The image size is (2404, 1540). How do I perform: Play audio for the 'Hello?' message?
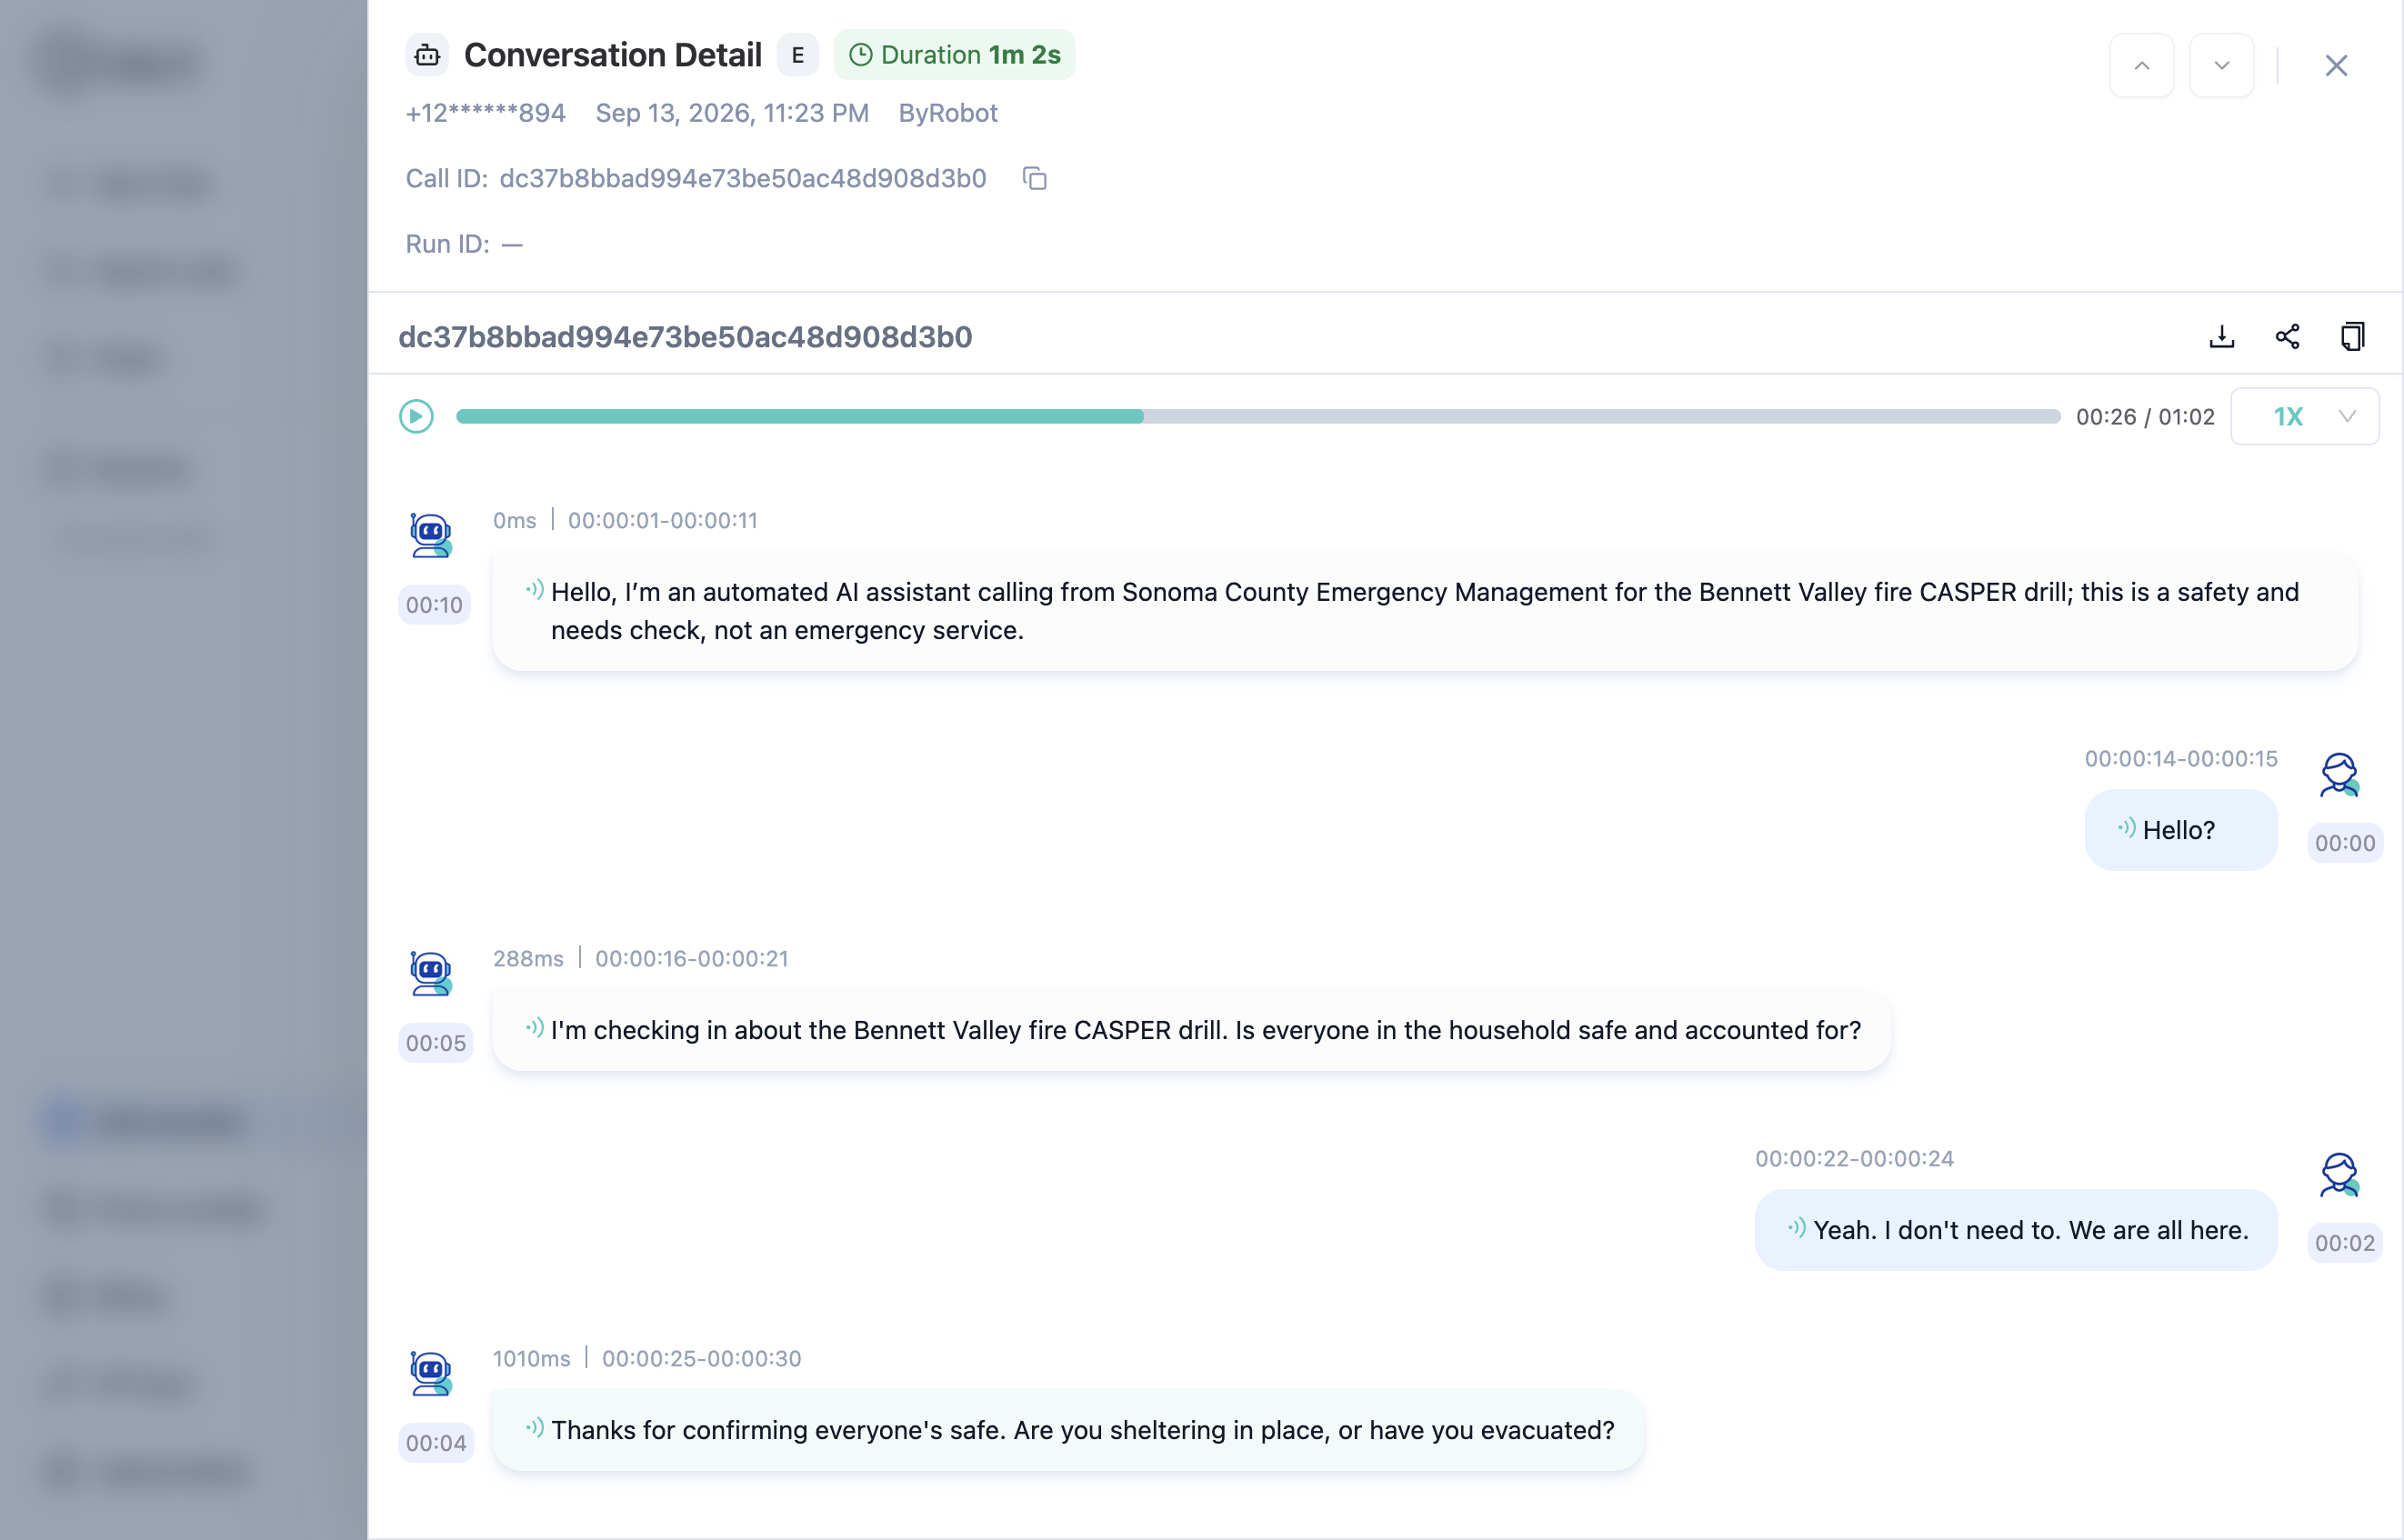click(2127, 828)
